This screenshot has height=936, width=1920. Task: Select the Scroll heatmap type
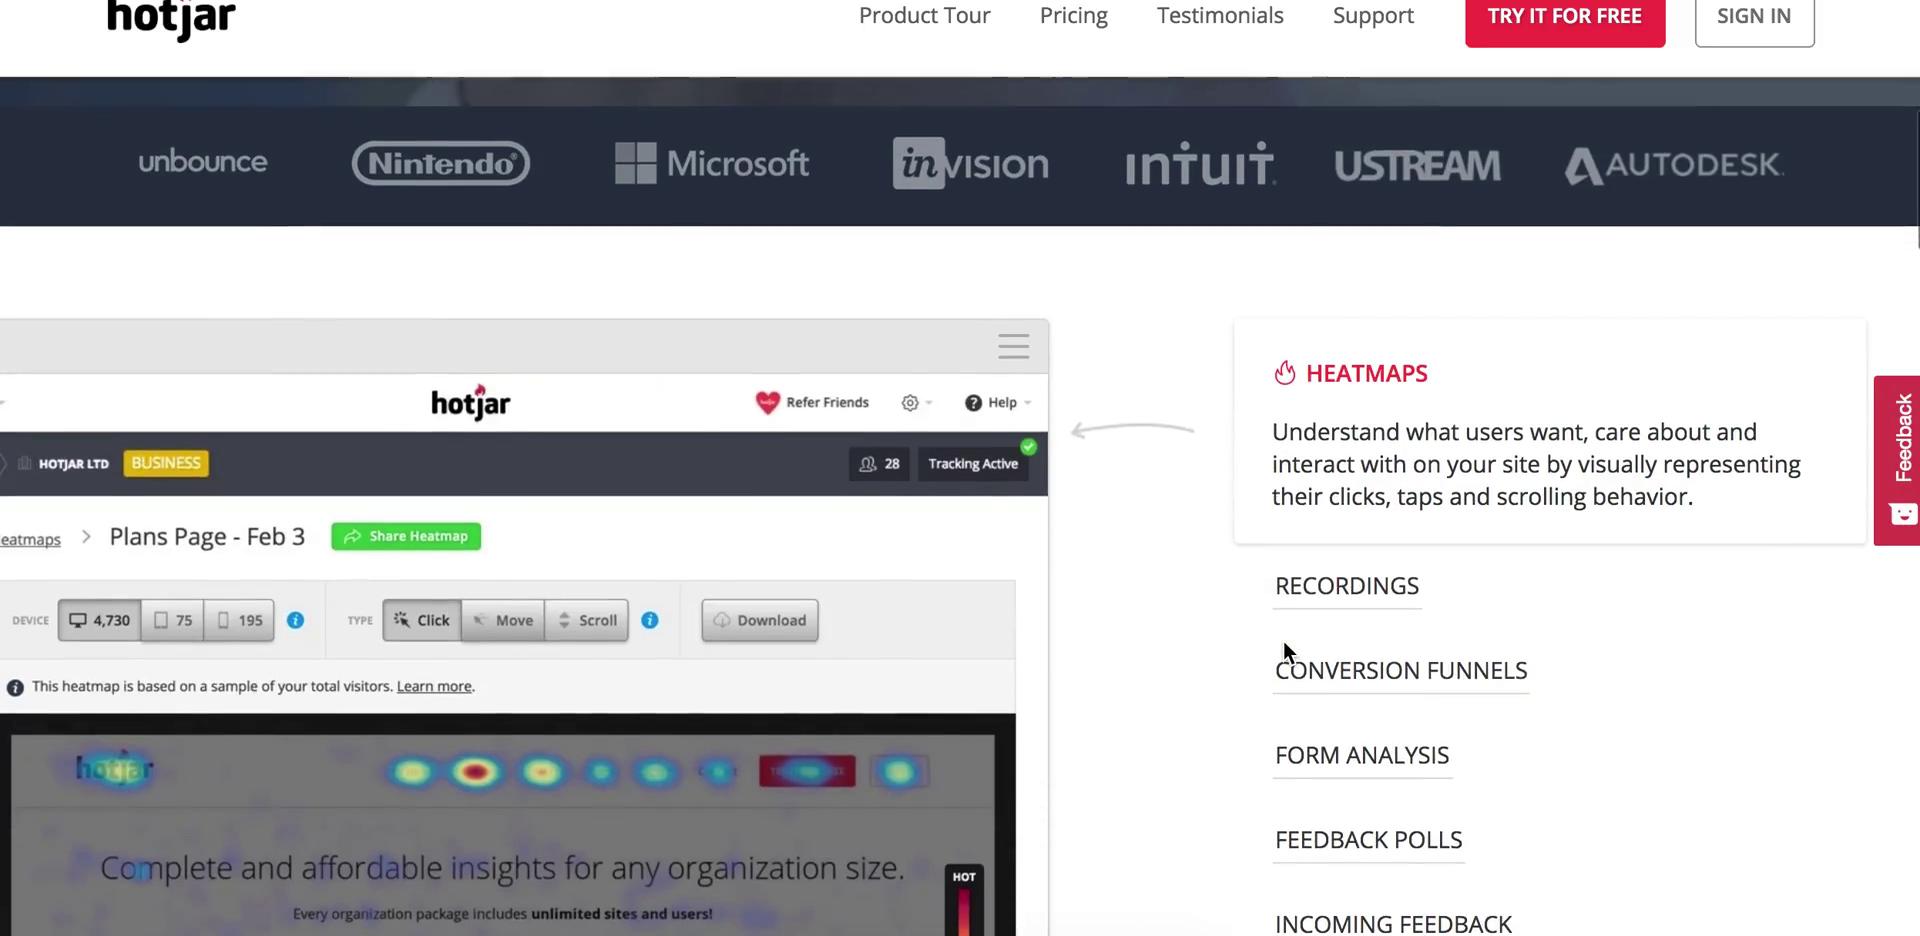click(587, 621)
